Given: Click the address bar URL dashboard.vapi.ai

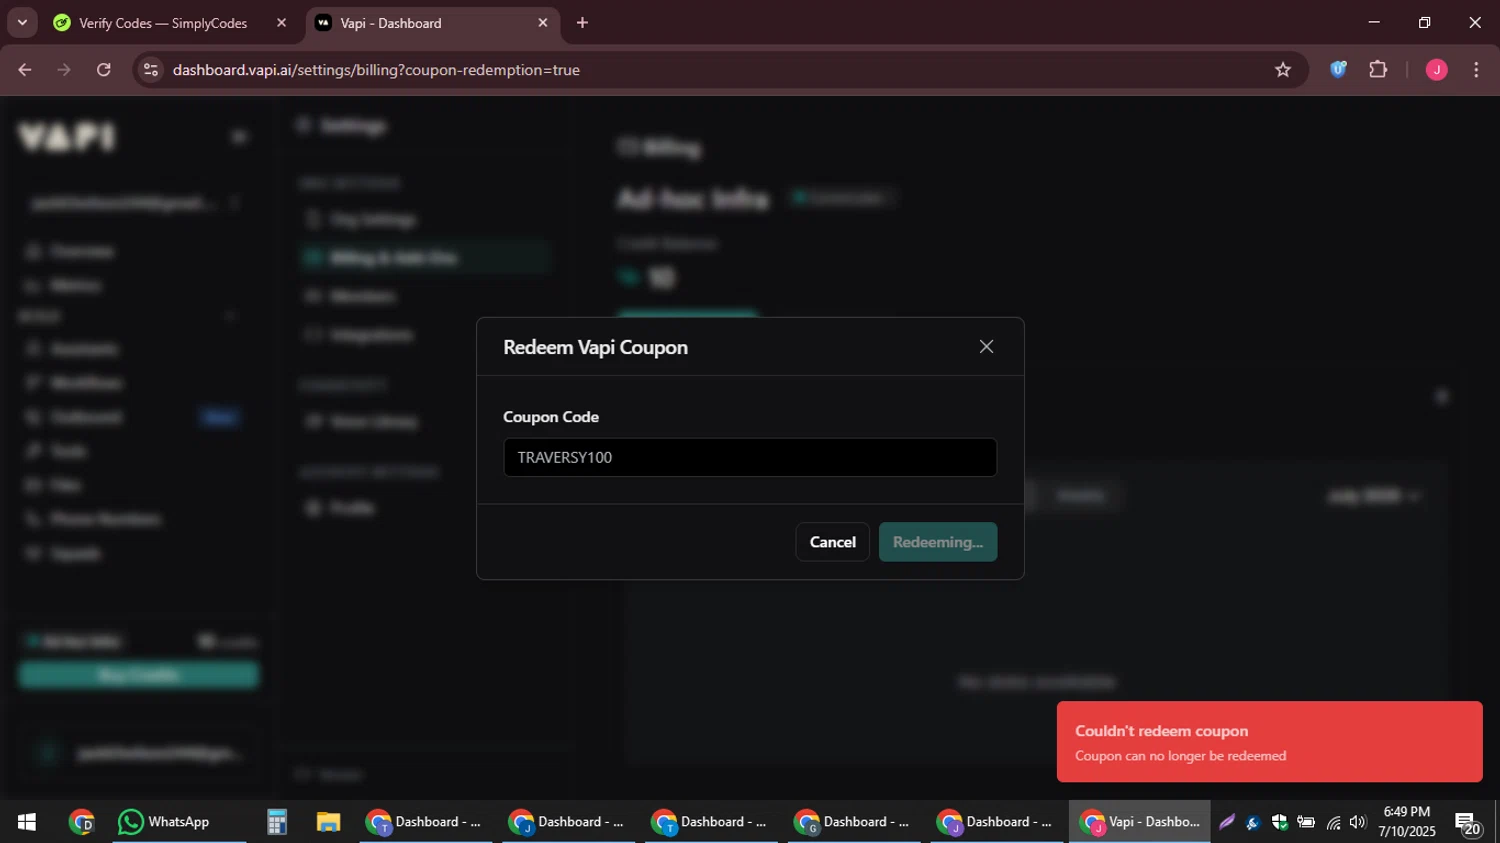Looking at the screenshot, I should (376, 70).
